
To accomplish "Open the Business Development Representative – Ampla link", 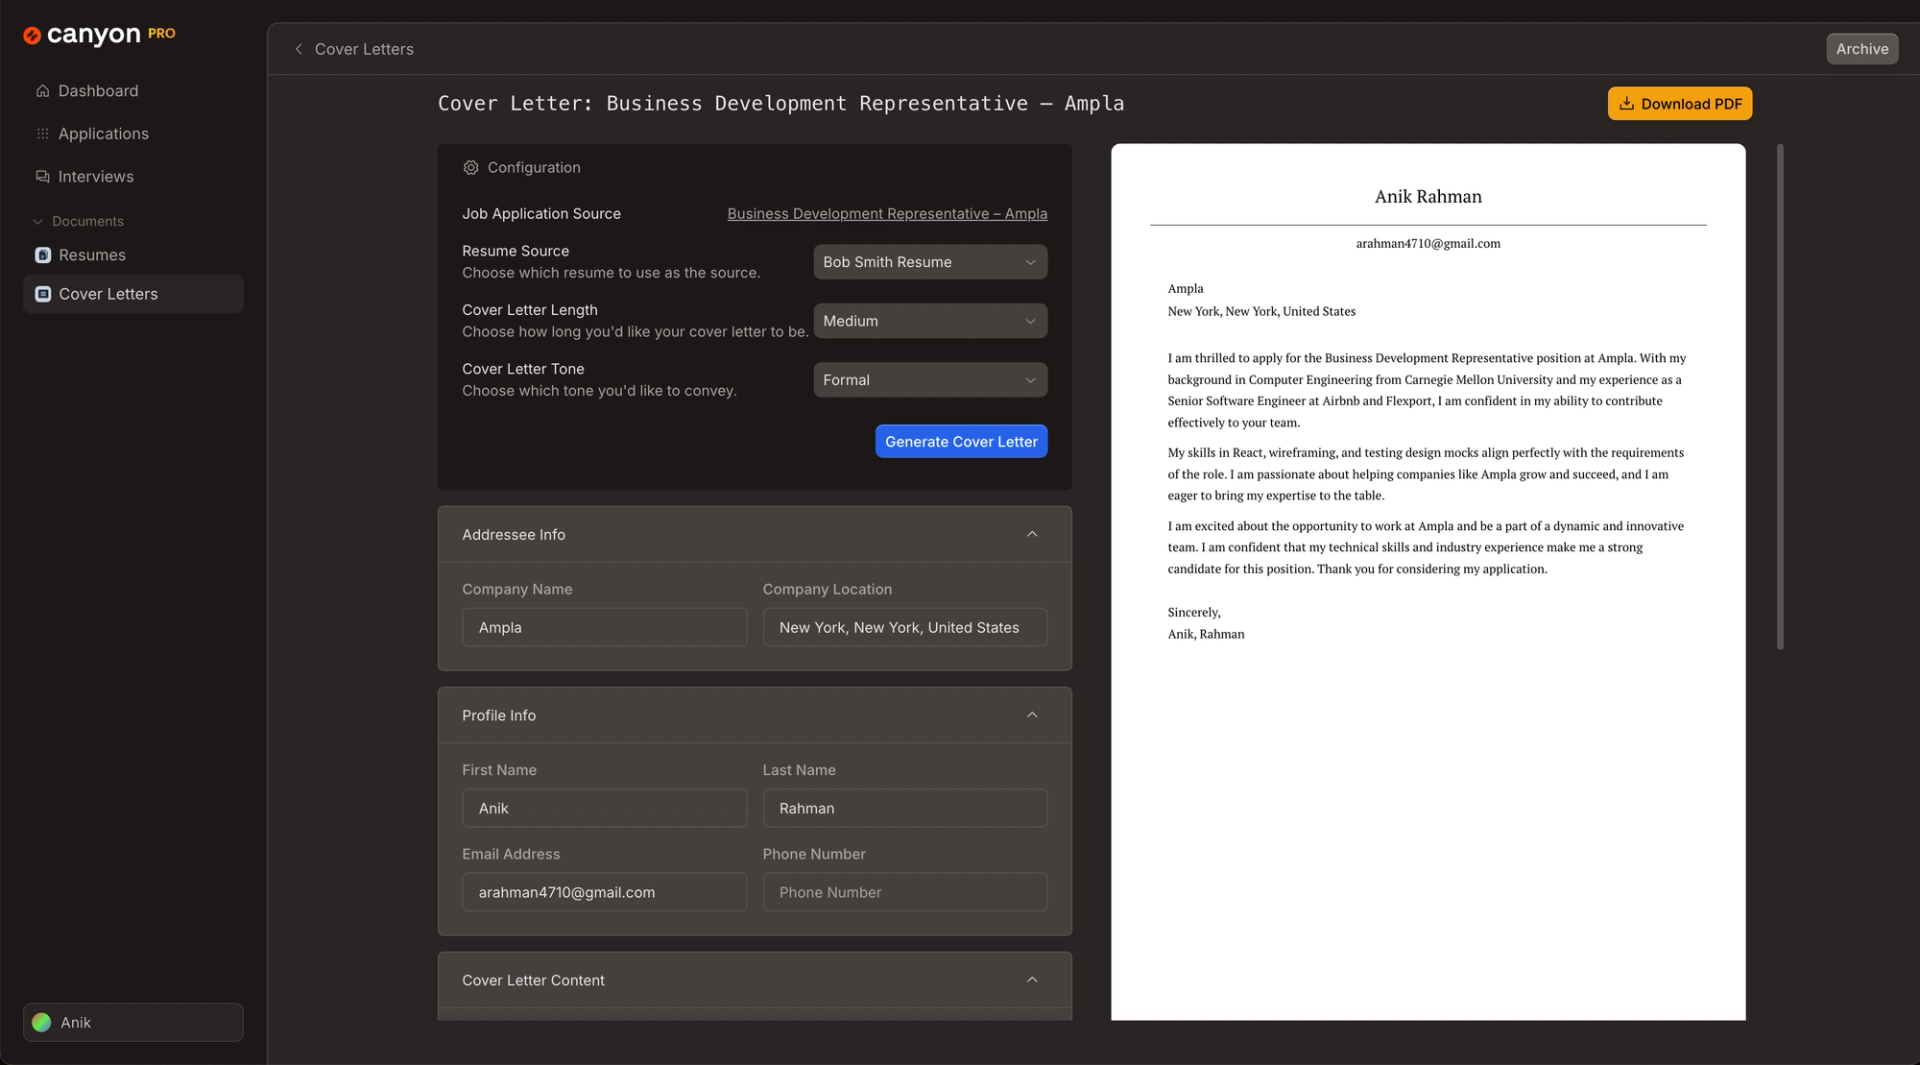I will point(887,214).
